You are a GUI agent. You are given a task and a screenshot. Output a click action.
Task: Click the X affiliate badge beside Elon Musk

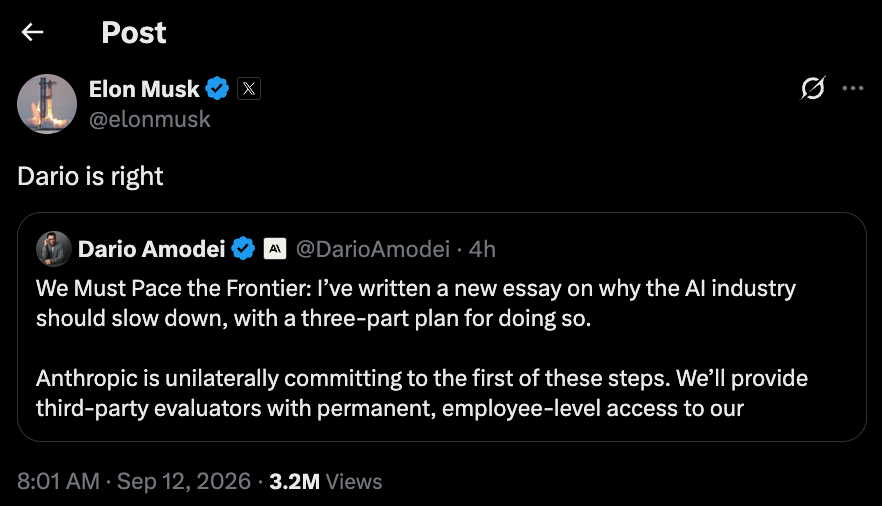(249, 89)
